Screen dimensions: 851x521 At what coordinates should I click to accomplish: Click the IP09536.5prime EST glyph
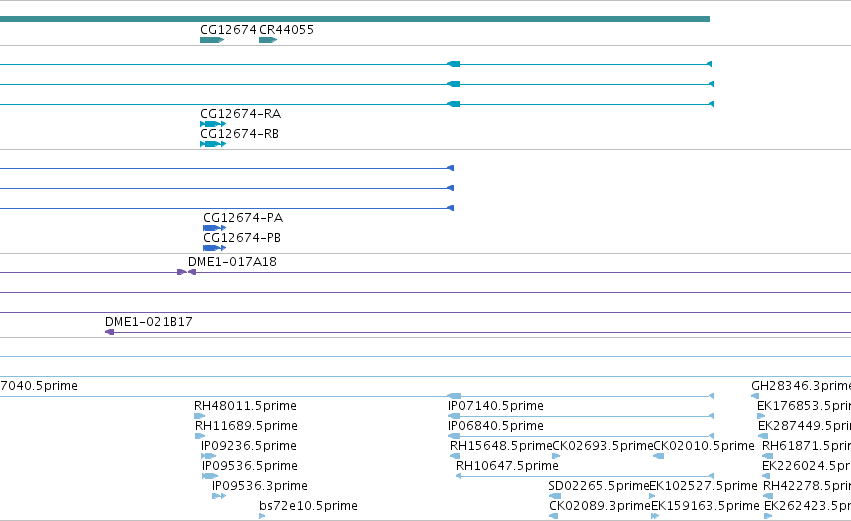tap(209, 476)
